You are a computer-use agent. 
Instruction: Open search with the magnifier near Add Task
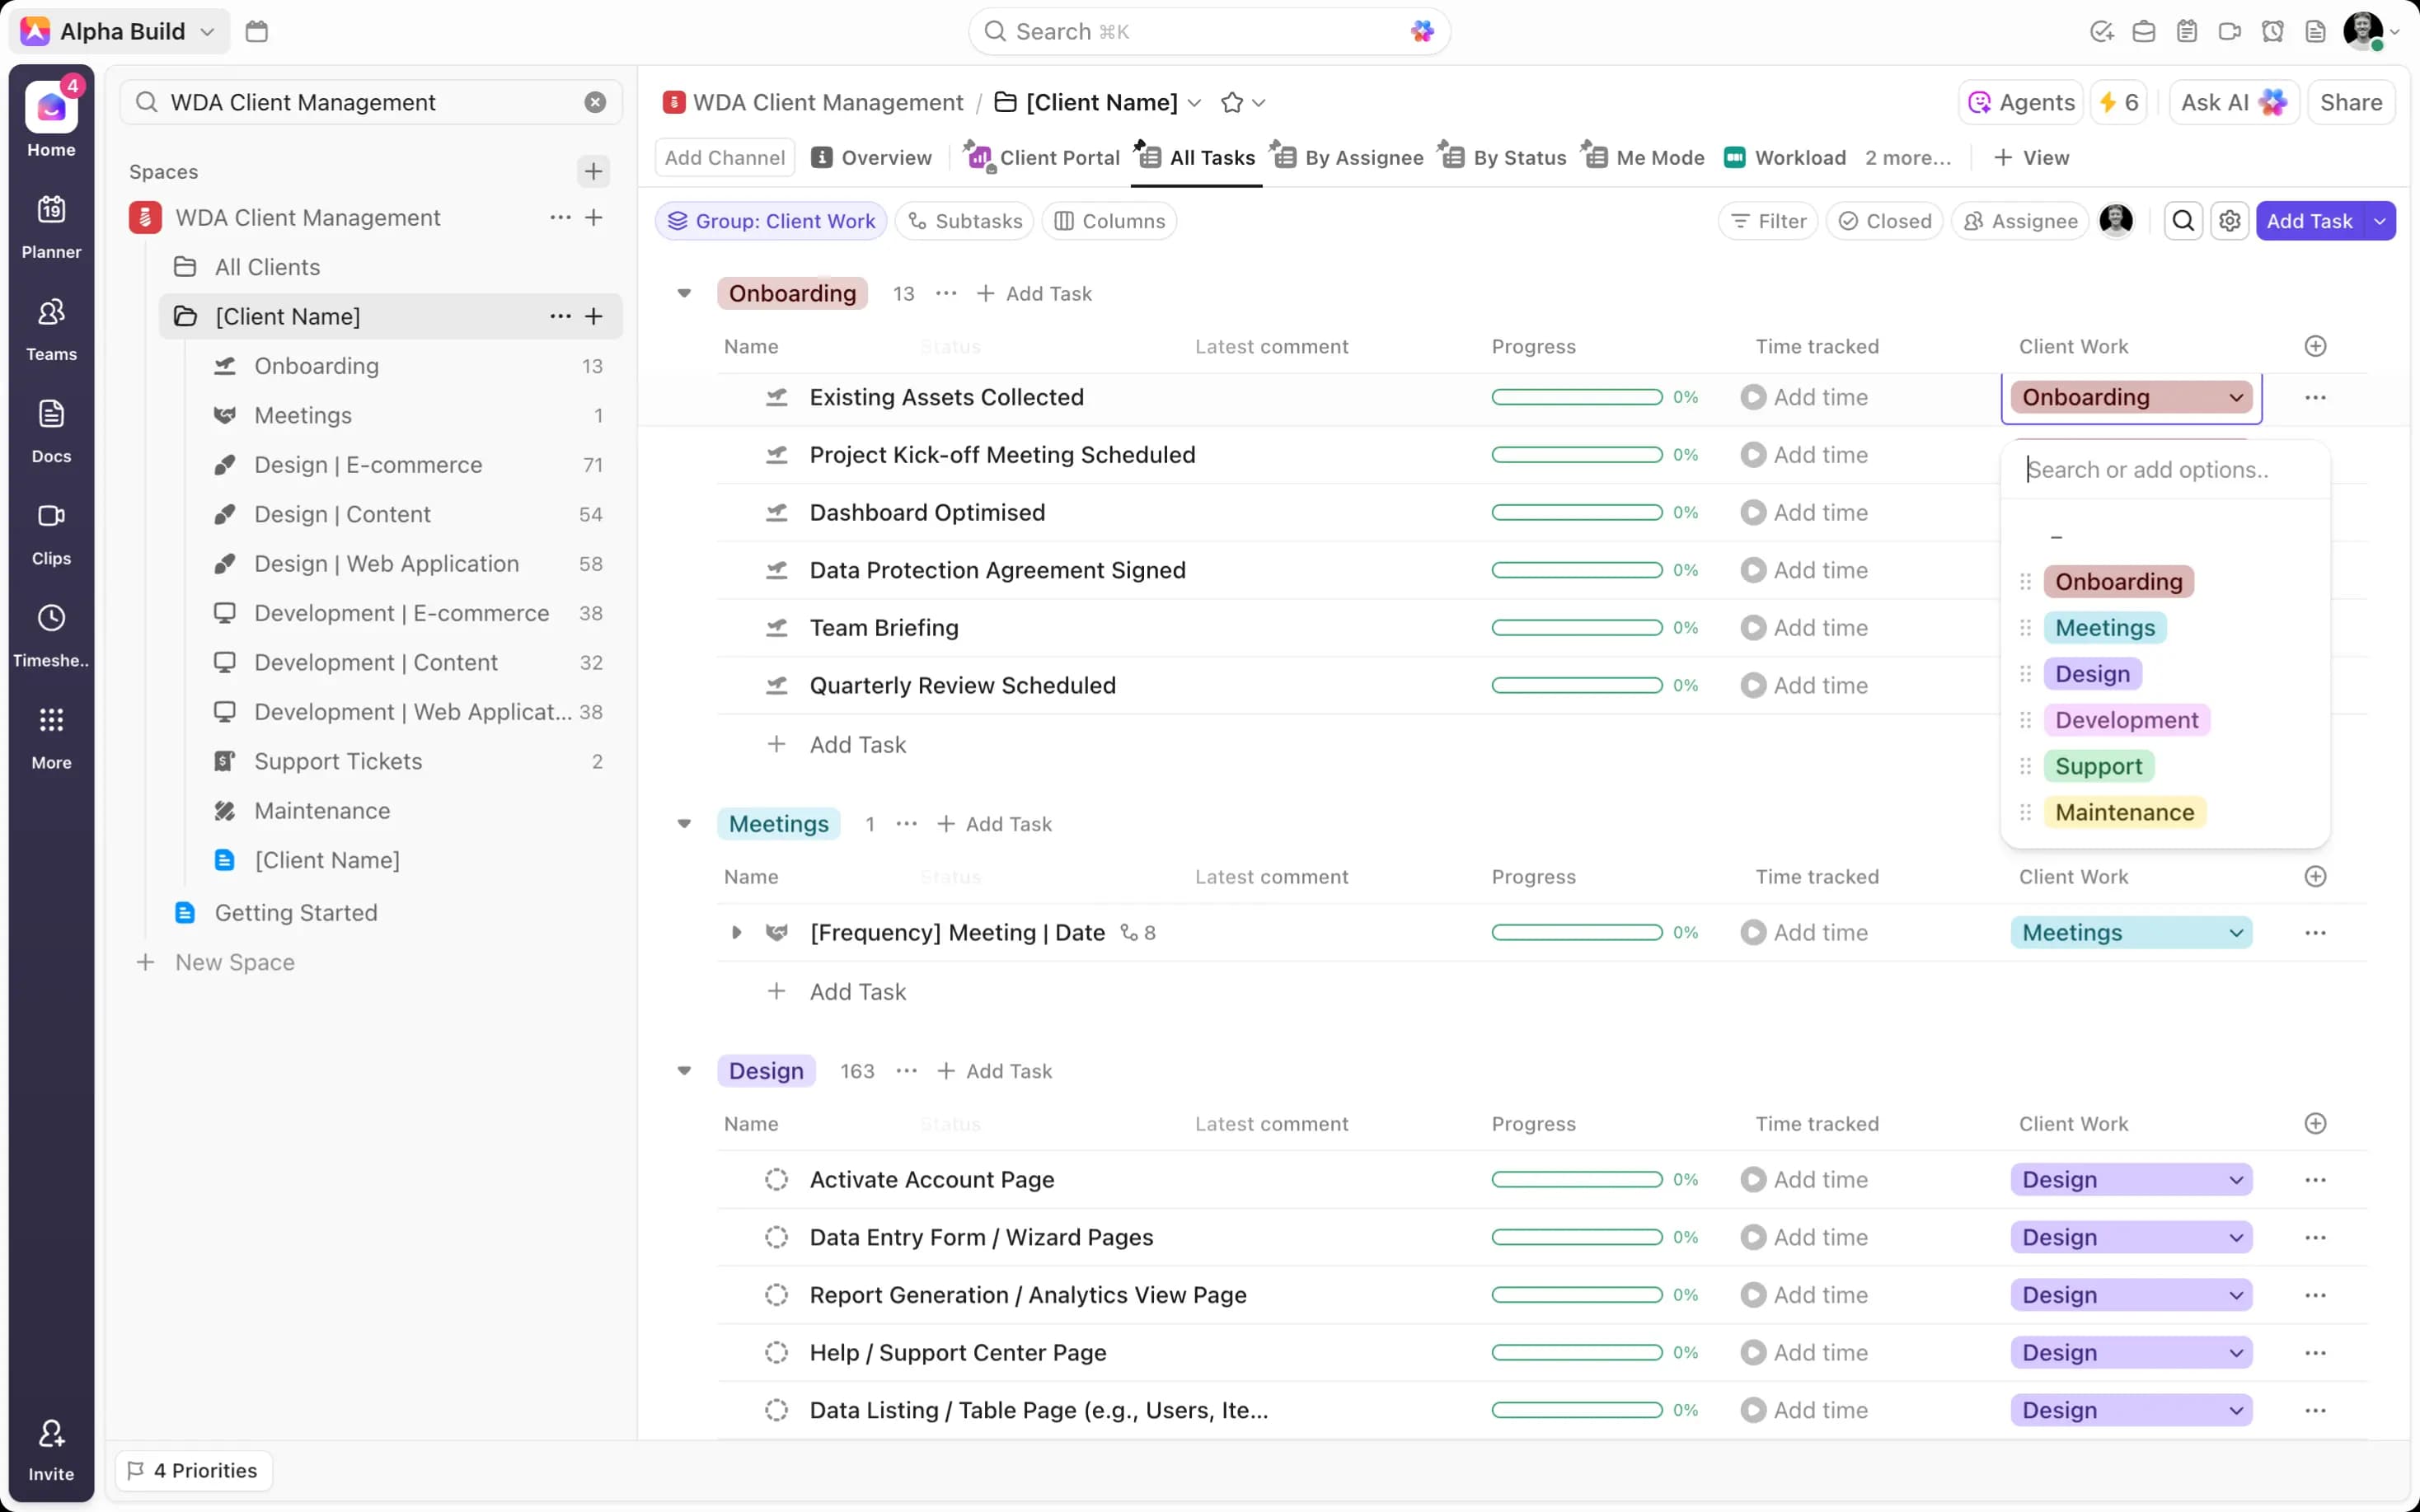[2183, 221]
